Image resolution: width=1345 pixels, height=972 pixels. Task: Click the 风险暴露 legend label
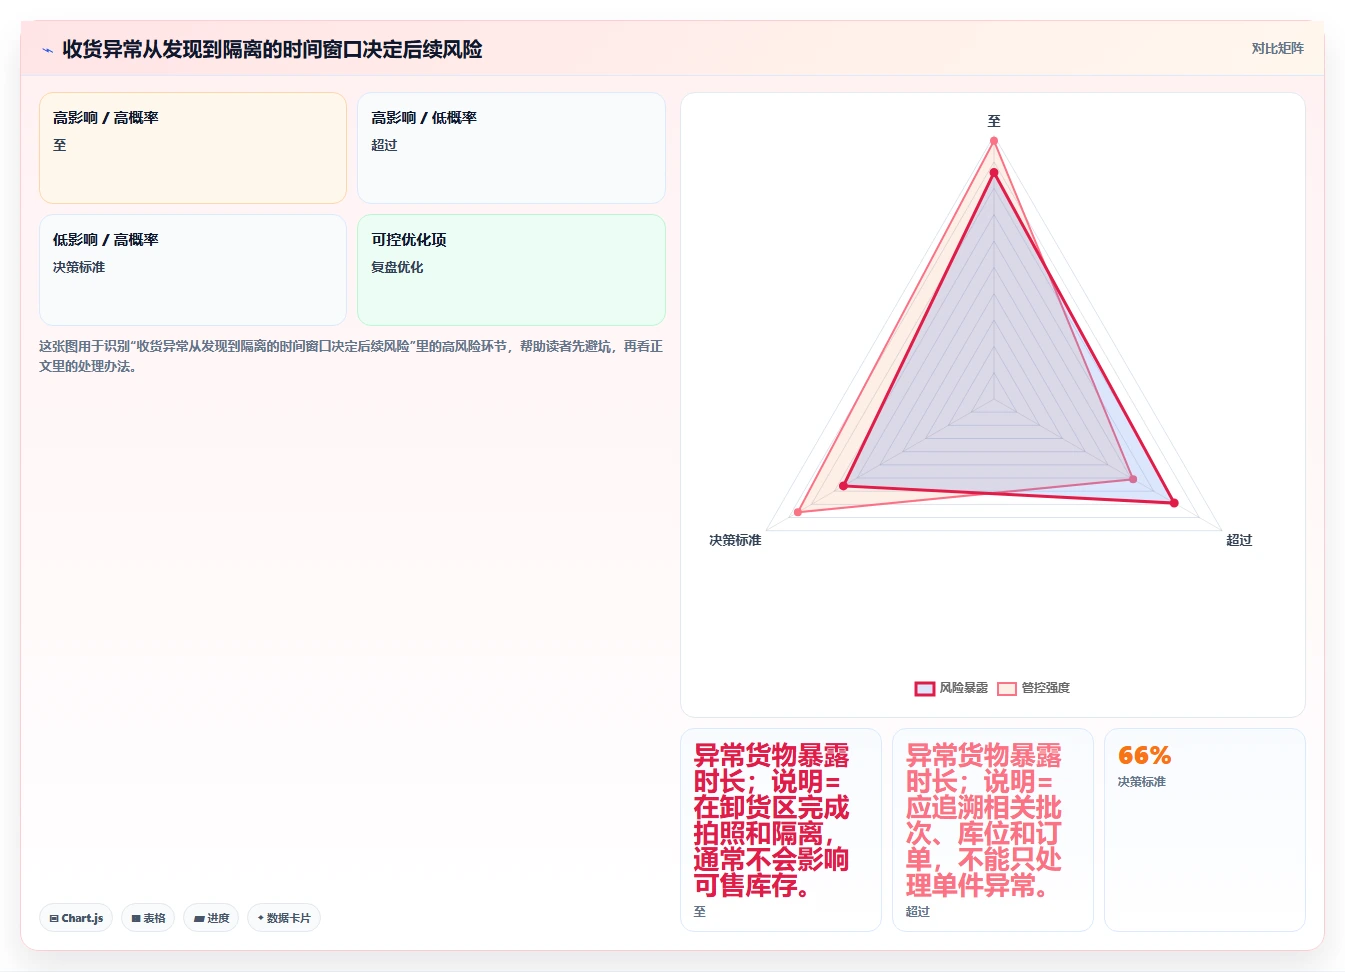click(x=963, y=688)
